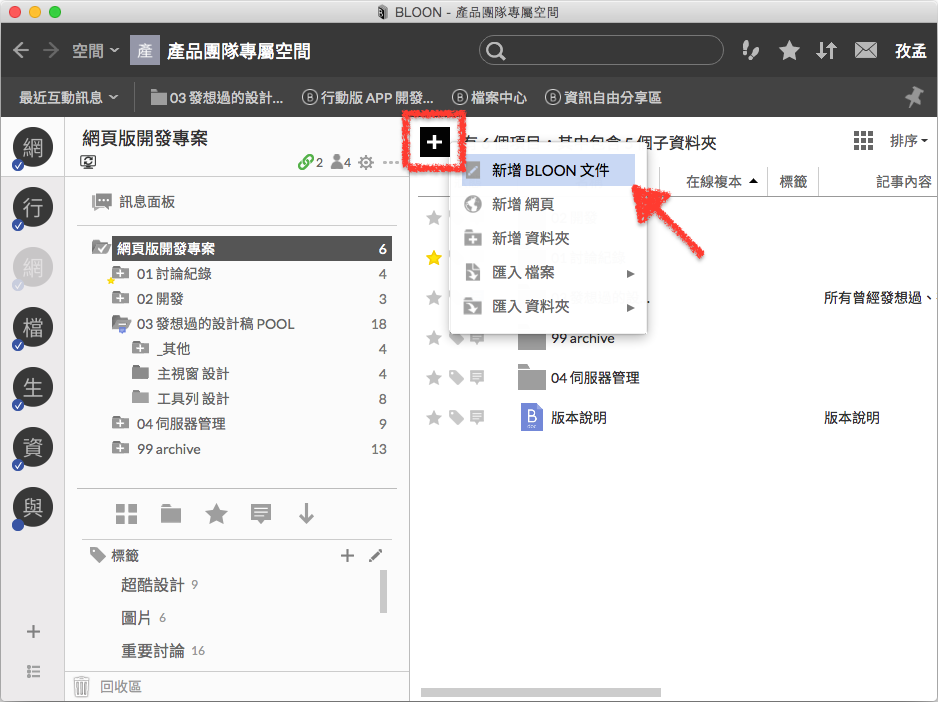Viewport: 938px width, 702px height.
Task: Expand the _其他 tree folder
Action: pyautogui.click(x=141, y=348)
